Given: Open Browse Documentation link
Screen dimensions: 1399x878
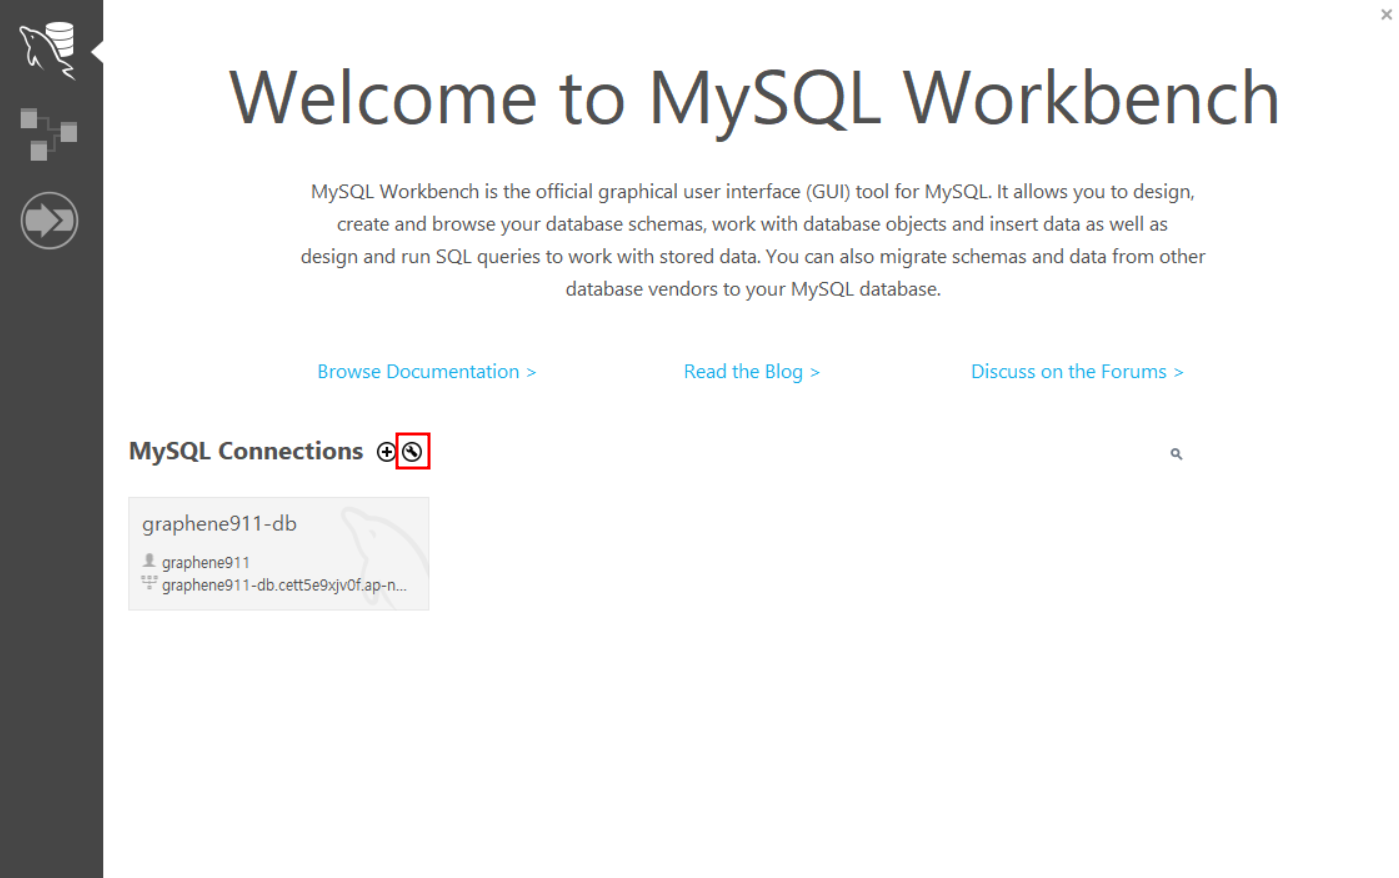Looking at the screenshot, I should pos(427,372).
